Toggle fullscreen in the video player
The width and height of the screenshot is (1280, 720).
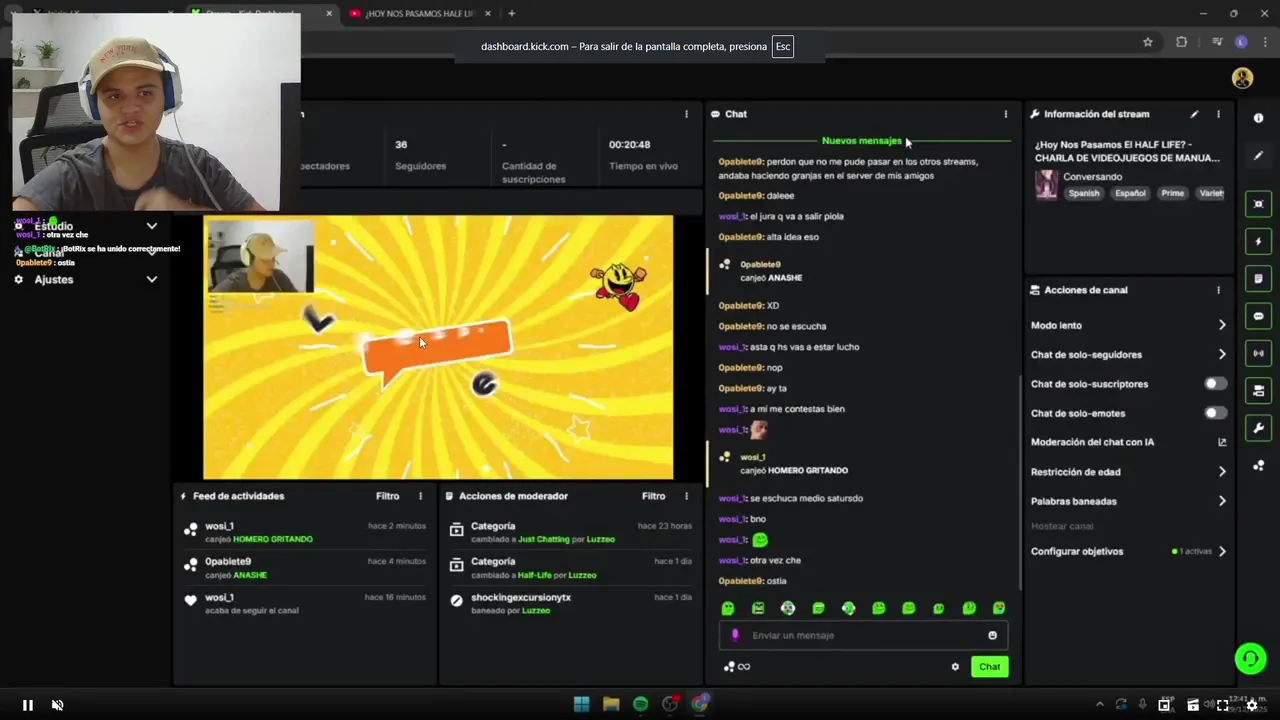[1222, 705]
